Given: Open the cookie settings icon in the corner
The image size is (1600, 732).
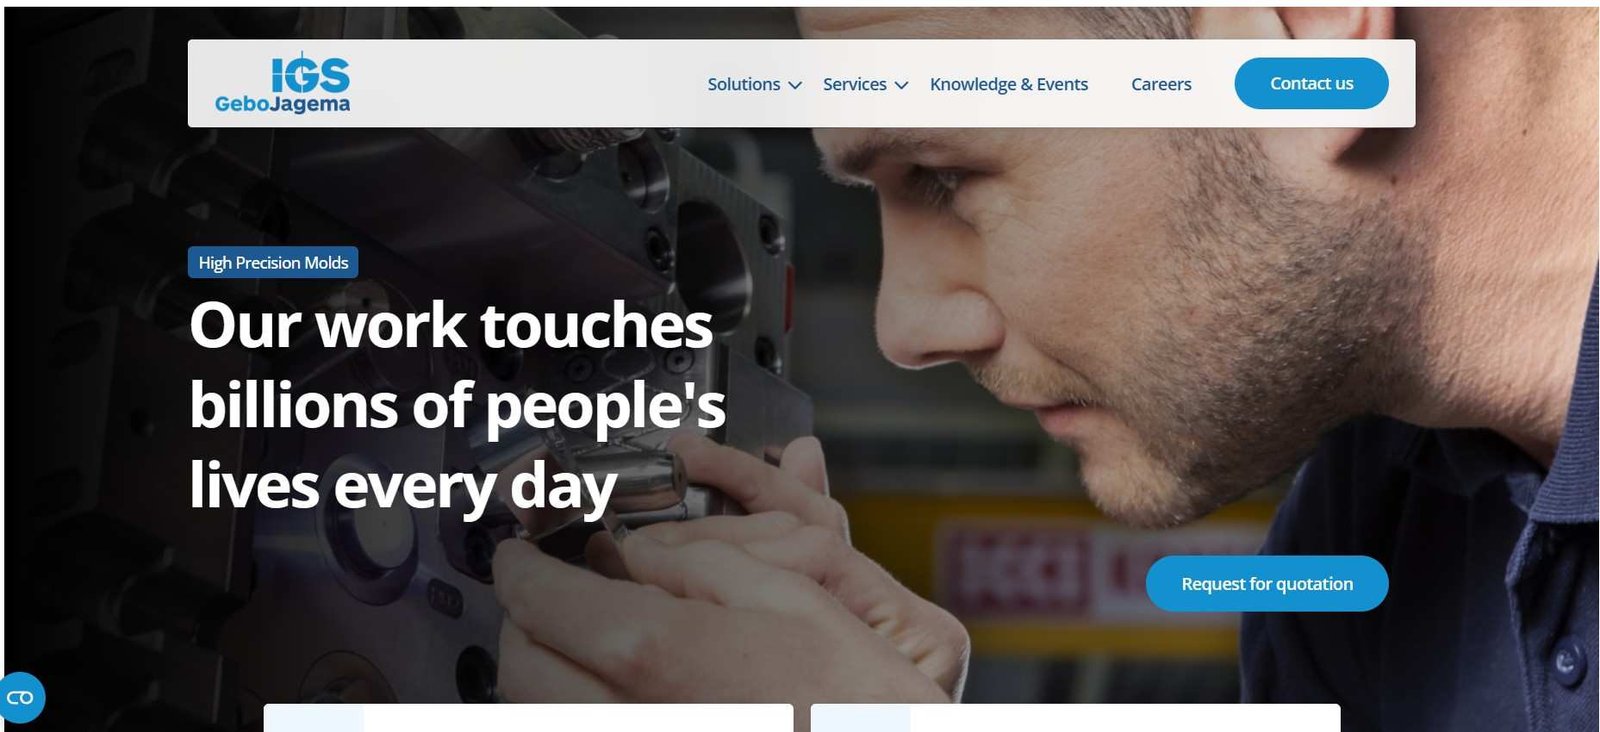Looking at the screenshot, I should pyautogui.click(x=21, y=698).
